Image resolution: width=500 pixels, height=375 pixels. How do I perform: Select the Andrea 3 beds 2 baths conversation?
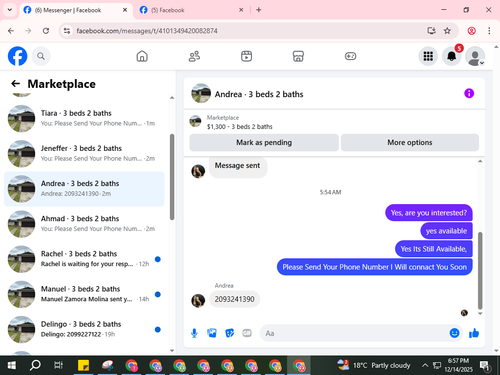[84, 189]
